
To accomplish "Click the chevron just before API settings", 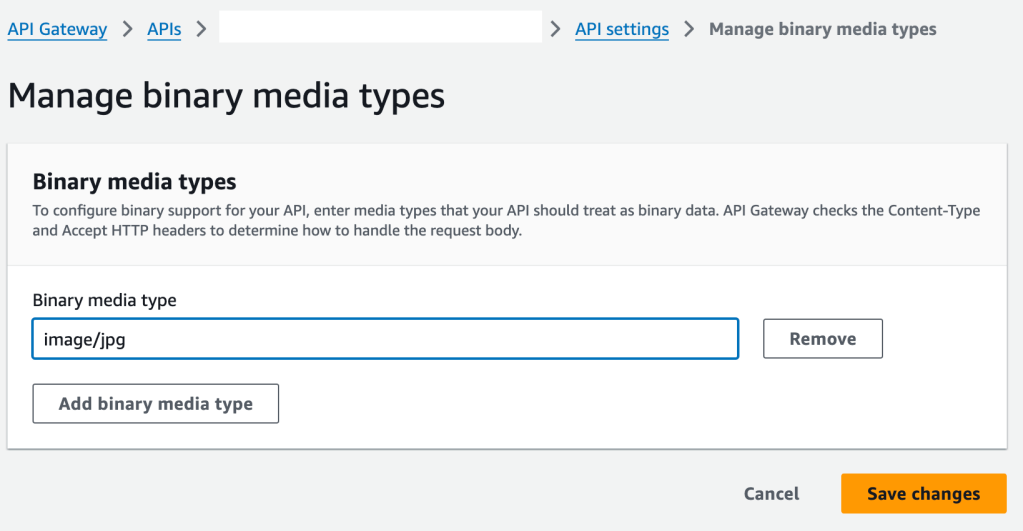I will point(556,29).
